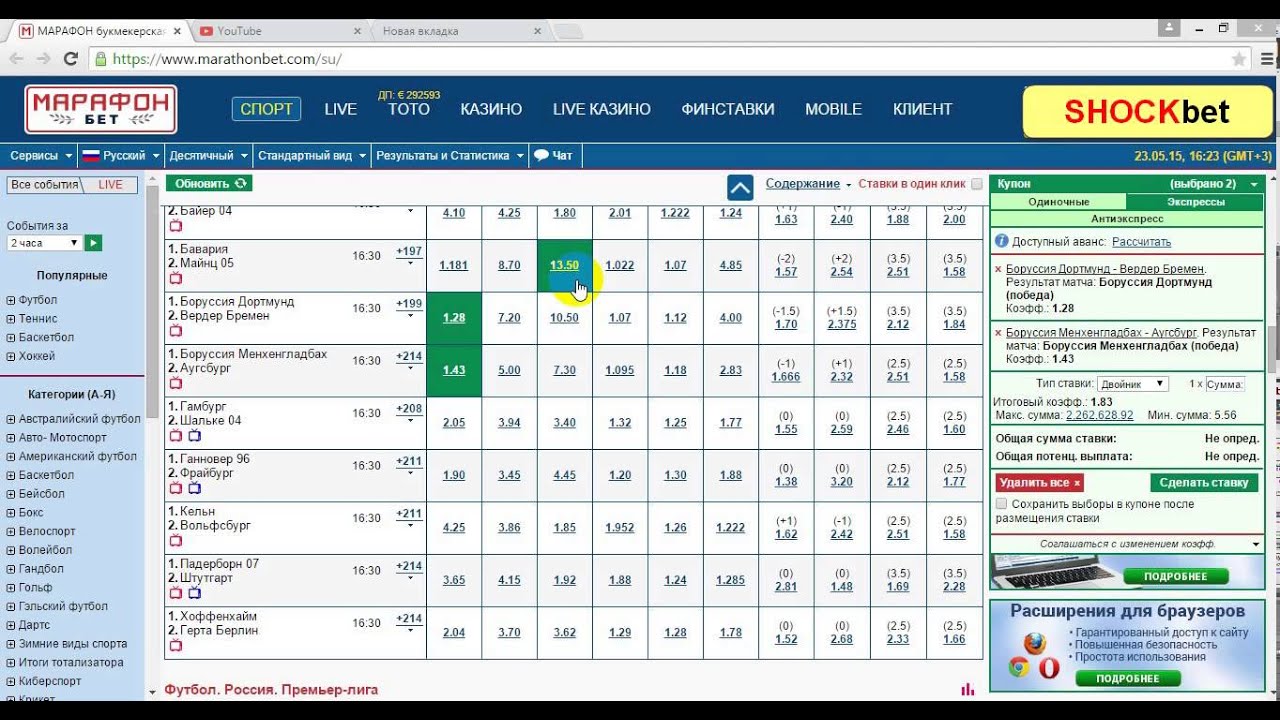This screenshot has width=1280, height=720.
Task: Open the LIVE menu item in header
Action: [x=340, y=109]
